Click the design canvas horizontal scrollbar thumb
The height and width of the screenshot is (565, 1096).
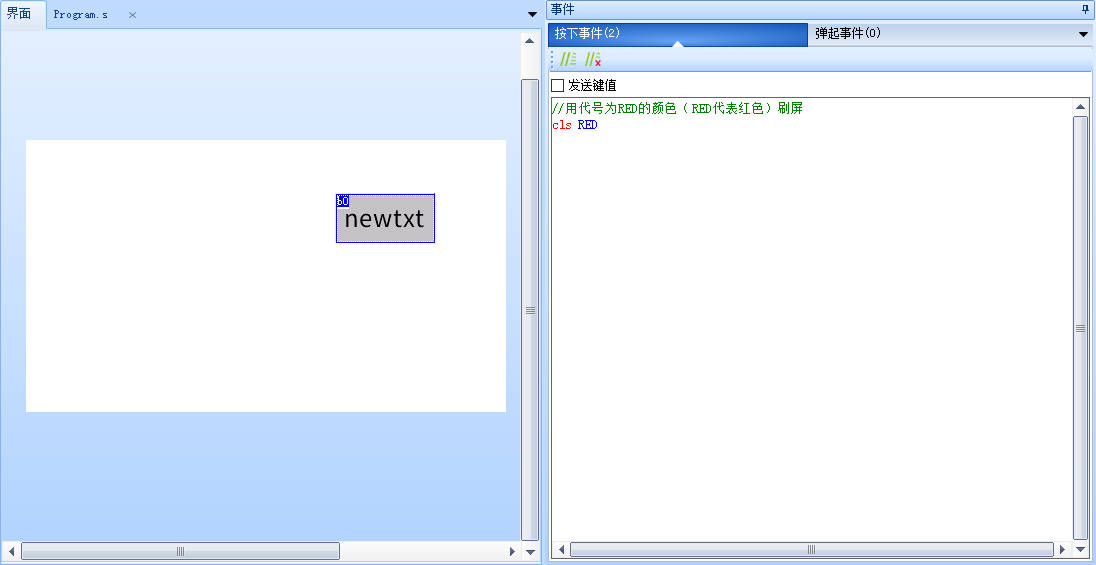180,551
